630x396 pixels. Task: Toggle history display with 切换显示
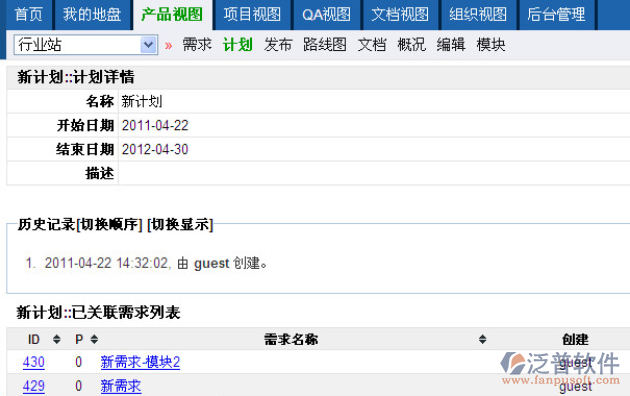point(180,225)
